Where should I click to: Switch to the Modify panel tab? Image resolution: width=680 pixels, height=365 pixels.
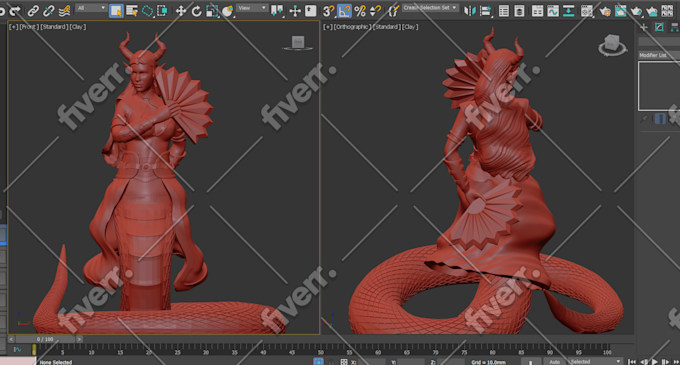pyautogui.click(x=659, y=27)
